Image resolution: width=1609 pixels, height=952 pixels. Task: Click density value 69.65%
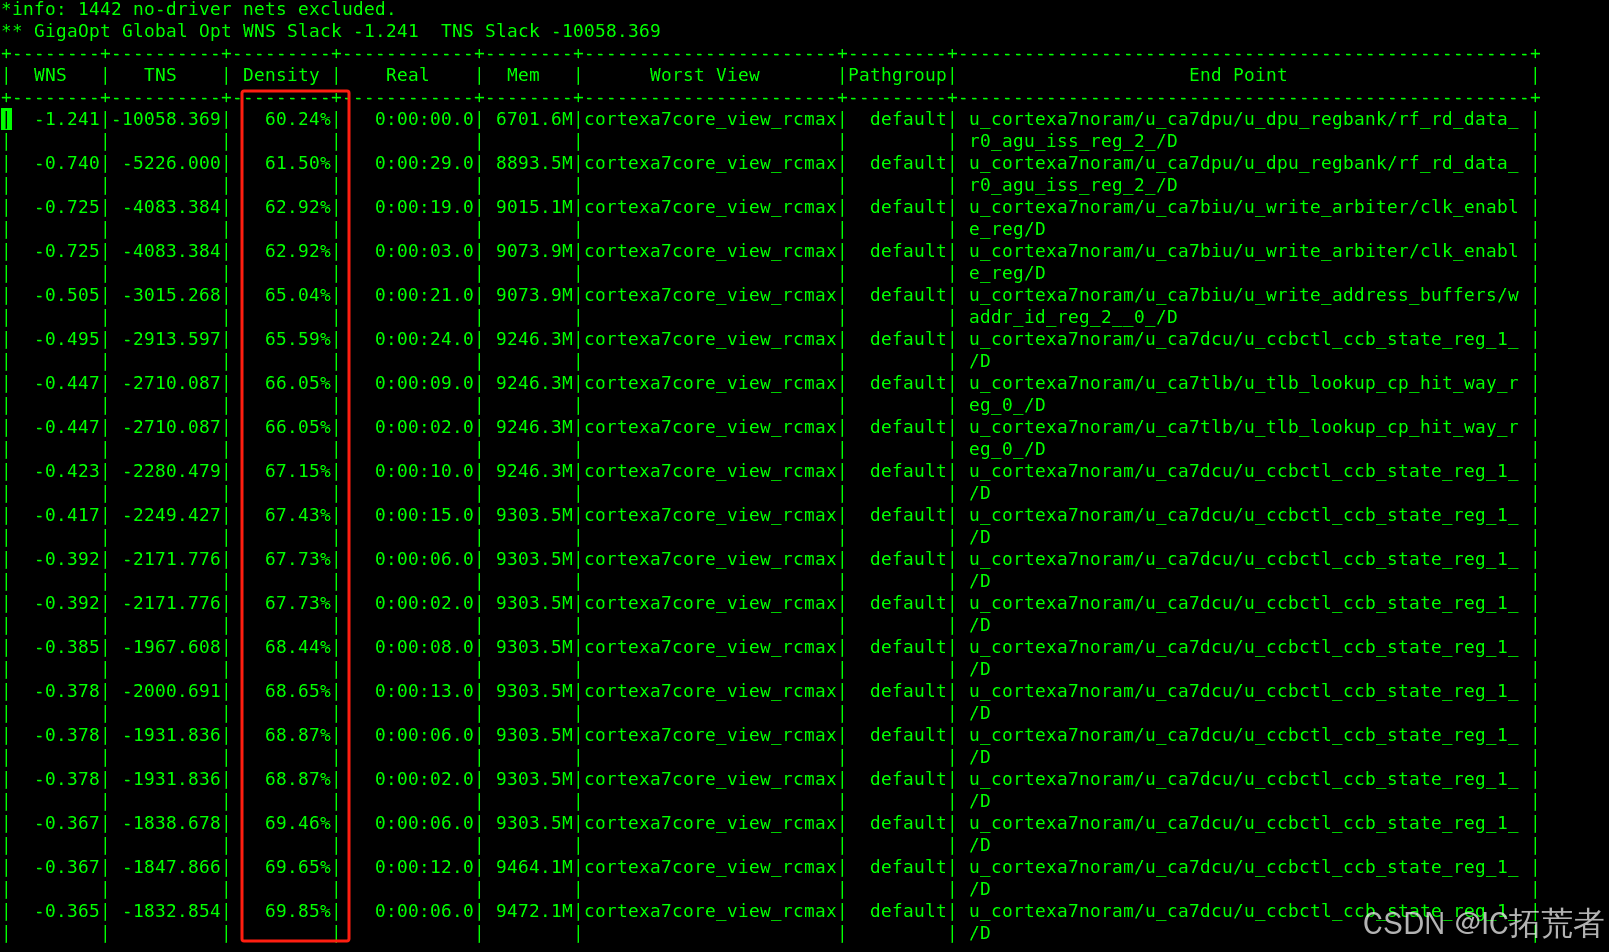click(297, 867)
